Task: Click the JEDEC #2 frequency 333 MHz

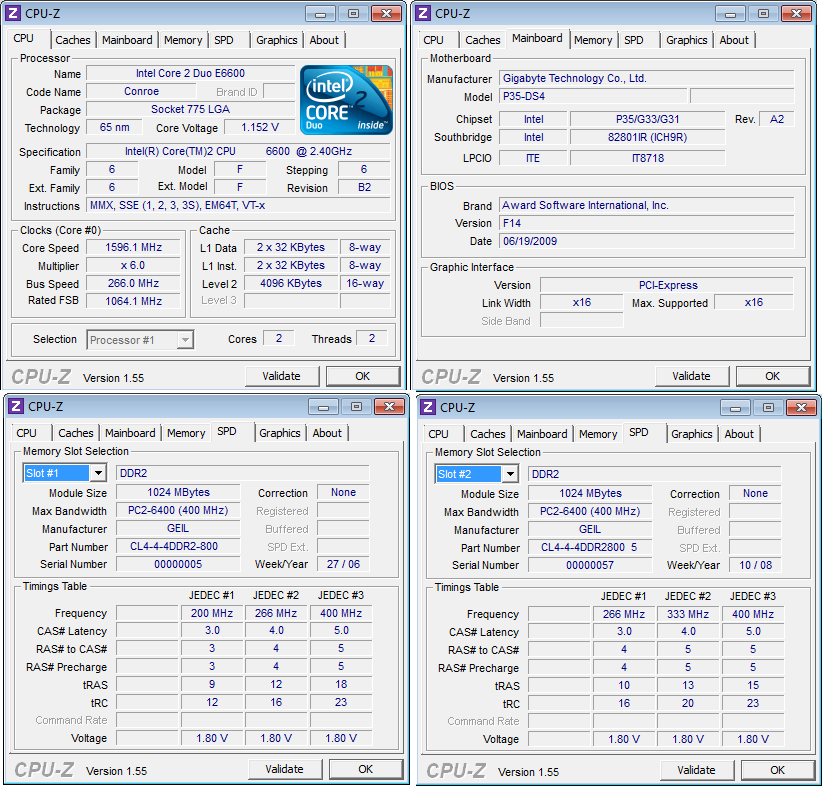Action: click(x=688, y=614)
